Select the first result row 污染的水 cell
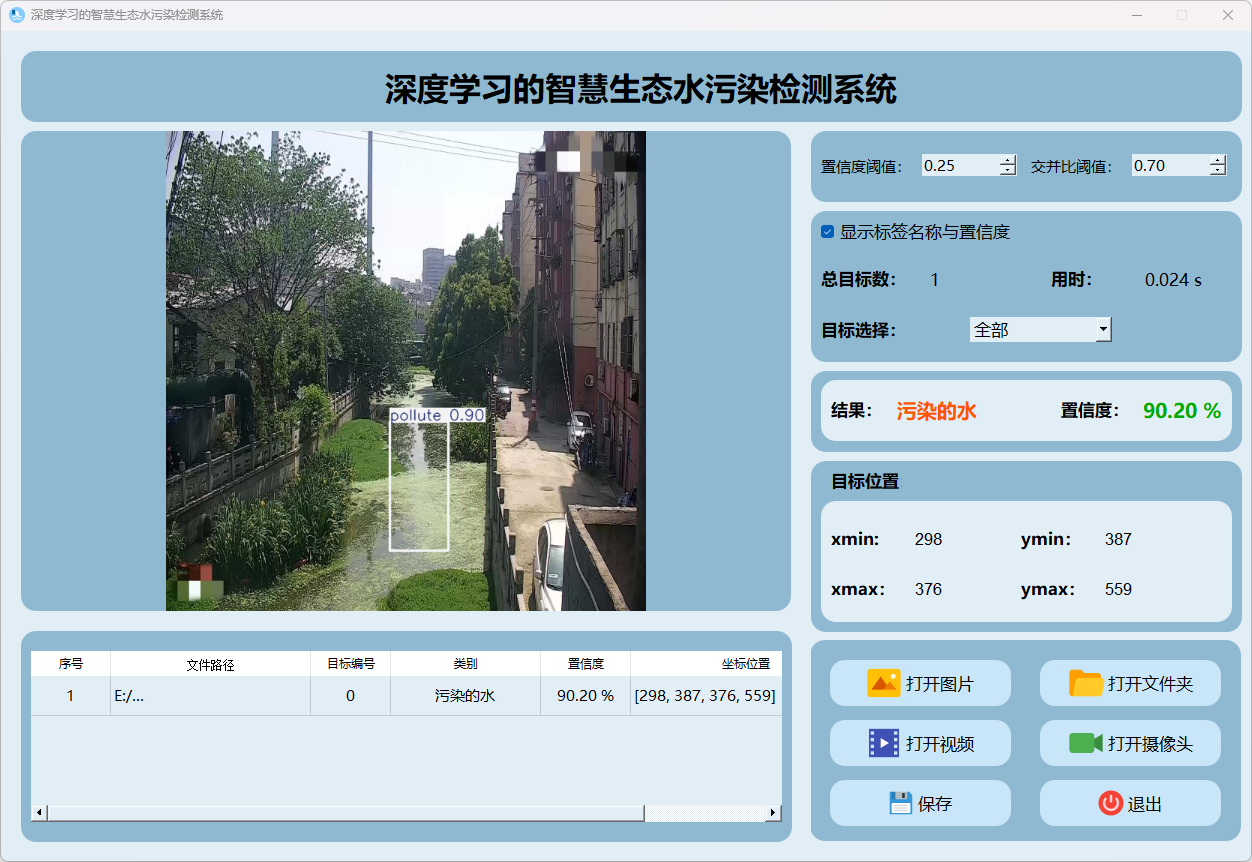This screenshot has height=862, width=1252. pyautogui.click(x=465, y=696)
